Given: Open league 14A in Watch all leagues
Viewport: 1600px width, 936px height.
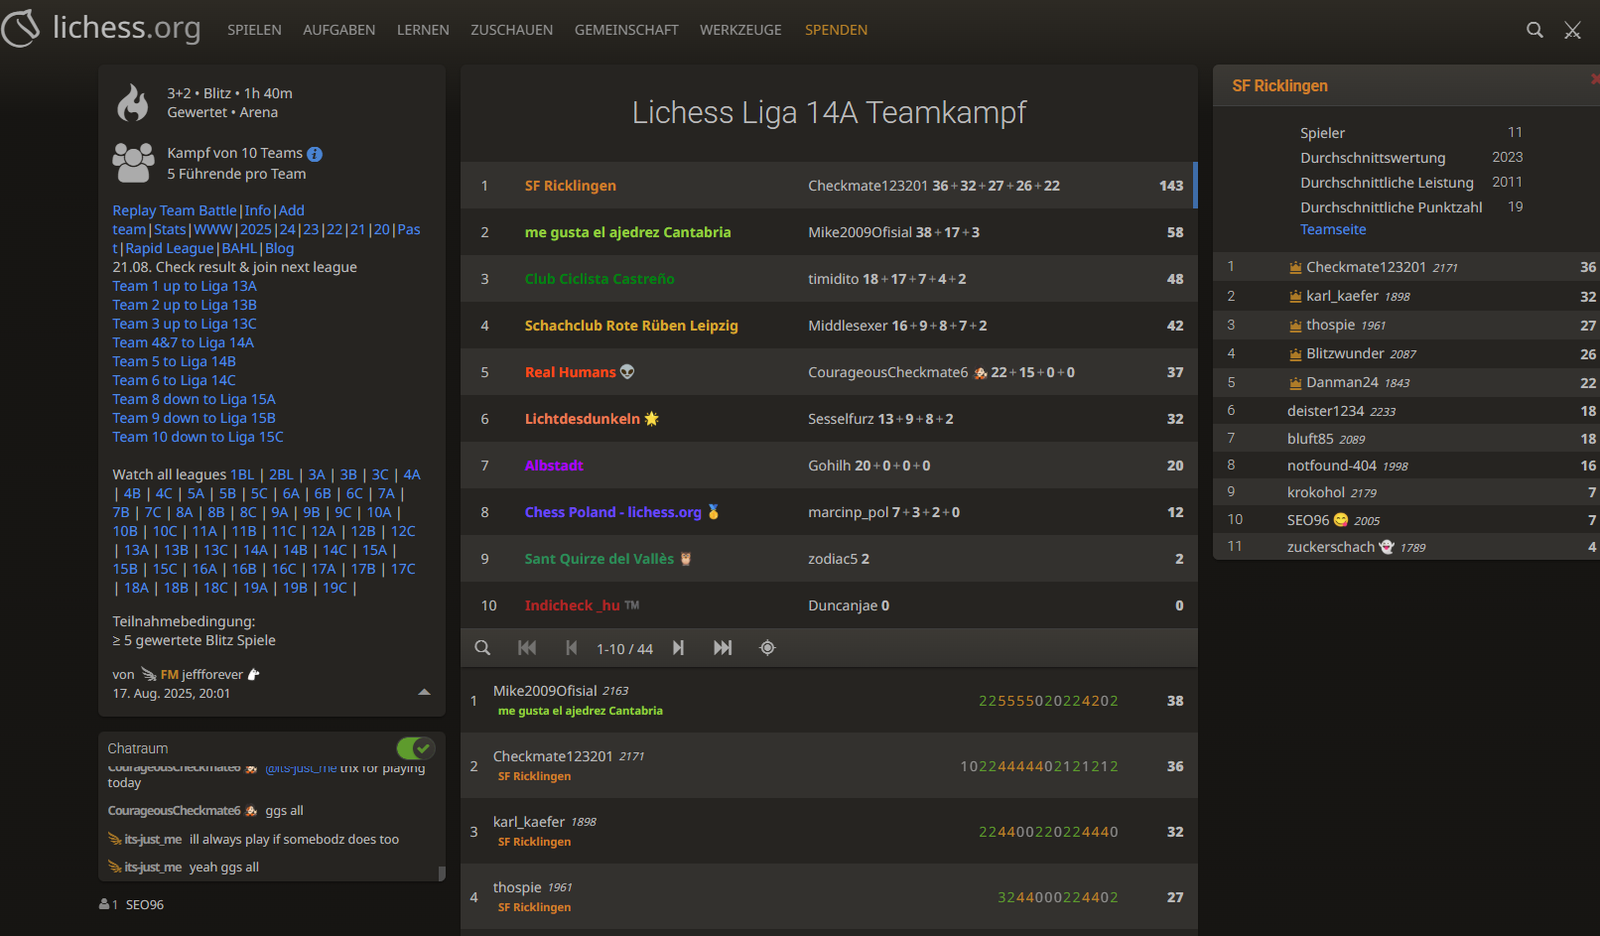Looking at the screenshot, I should (x=256, y=550).
